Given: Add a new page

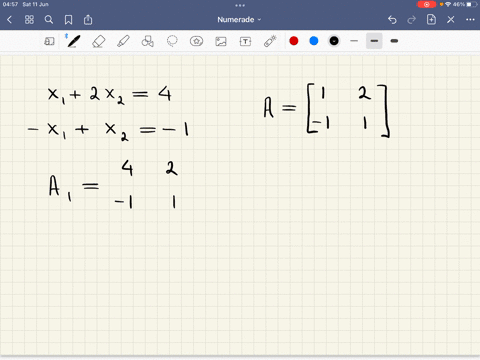Looking at the screenshot, I should tap(431, 20).
